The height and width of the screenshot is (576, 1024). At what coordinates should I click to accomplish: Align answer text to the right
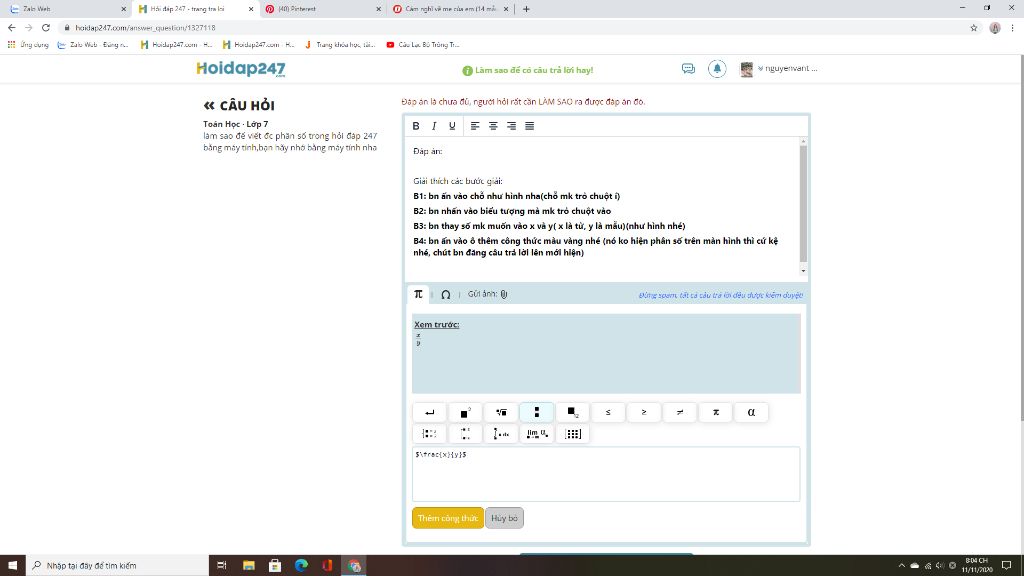[x=511, y=126]
